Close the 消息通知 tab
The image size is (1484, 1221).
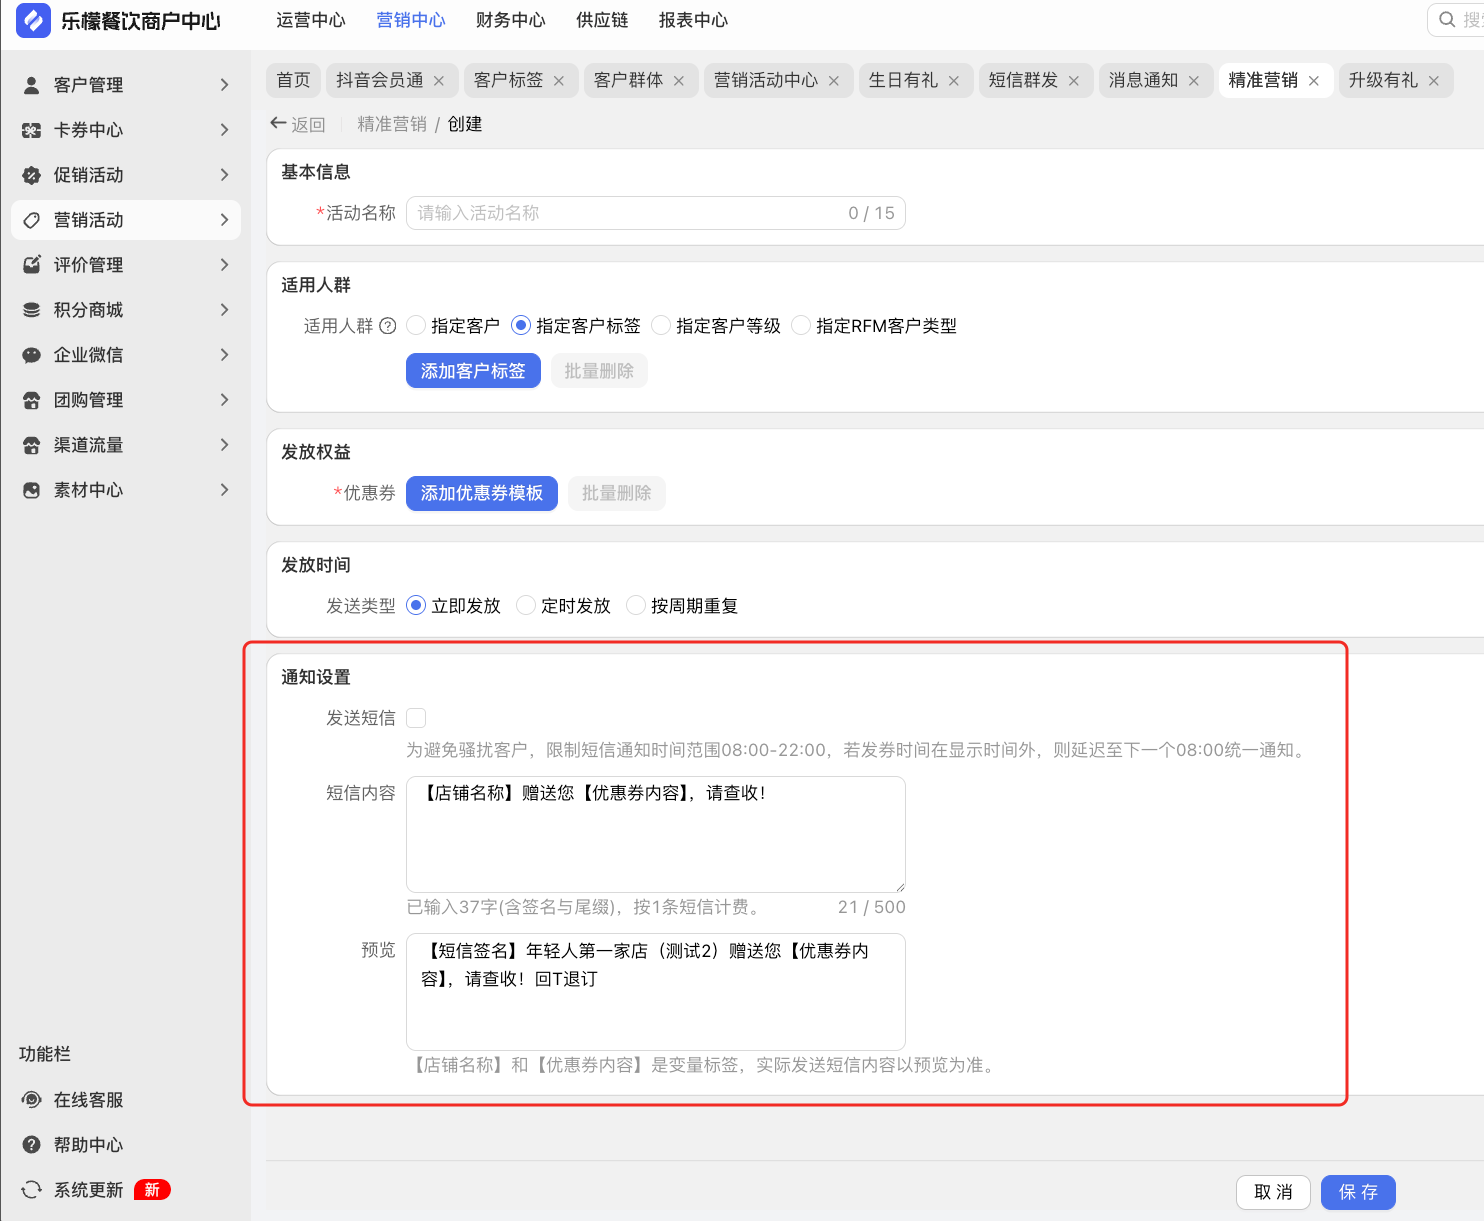[x=1194, y=81]
